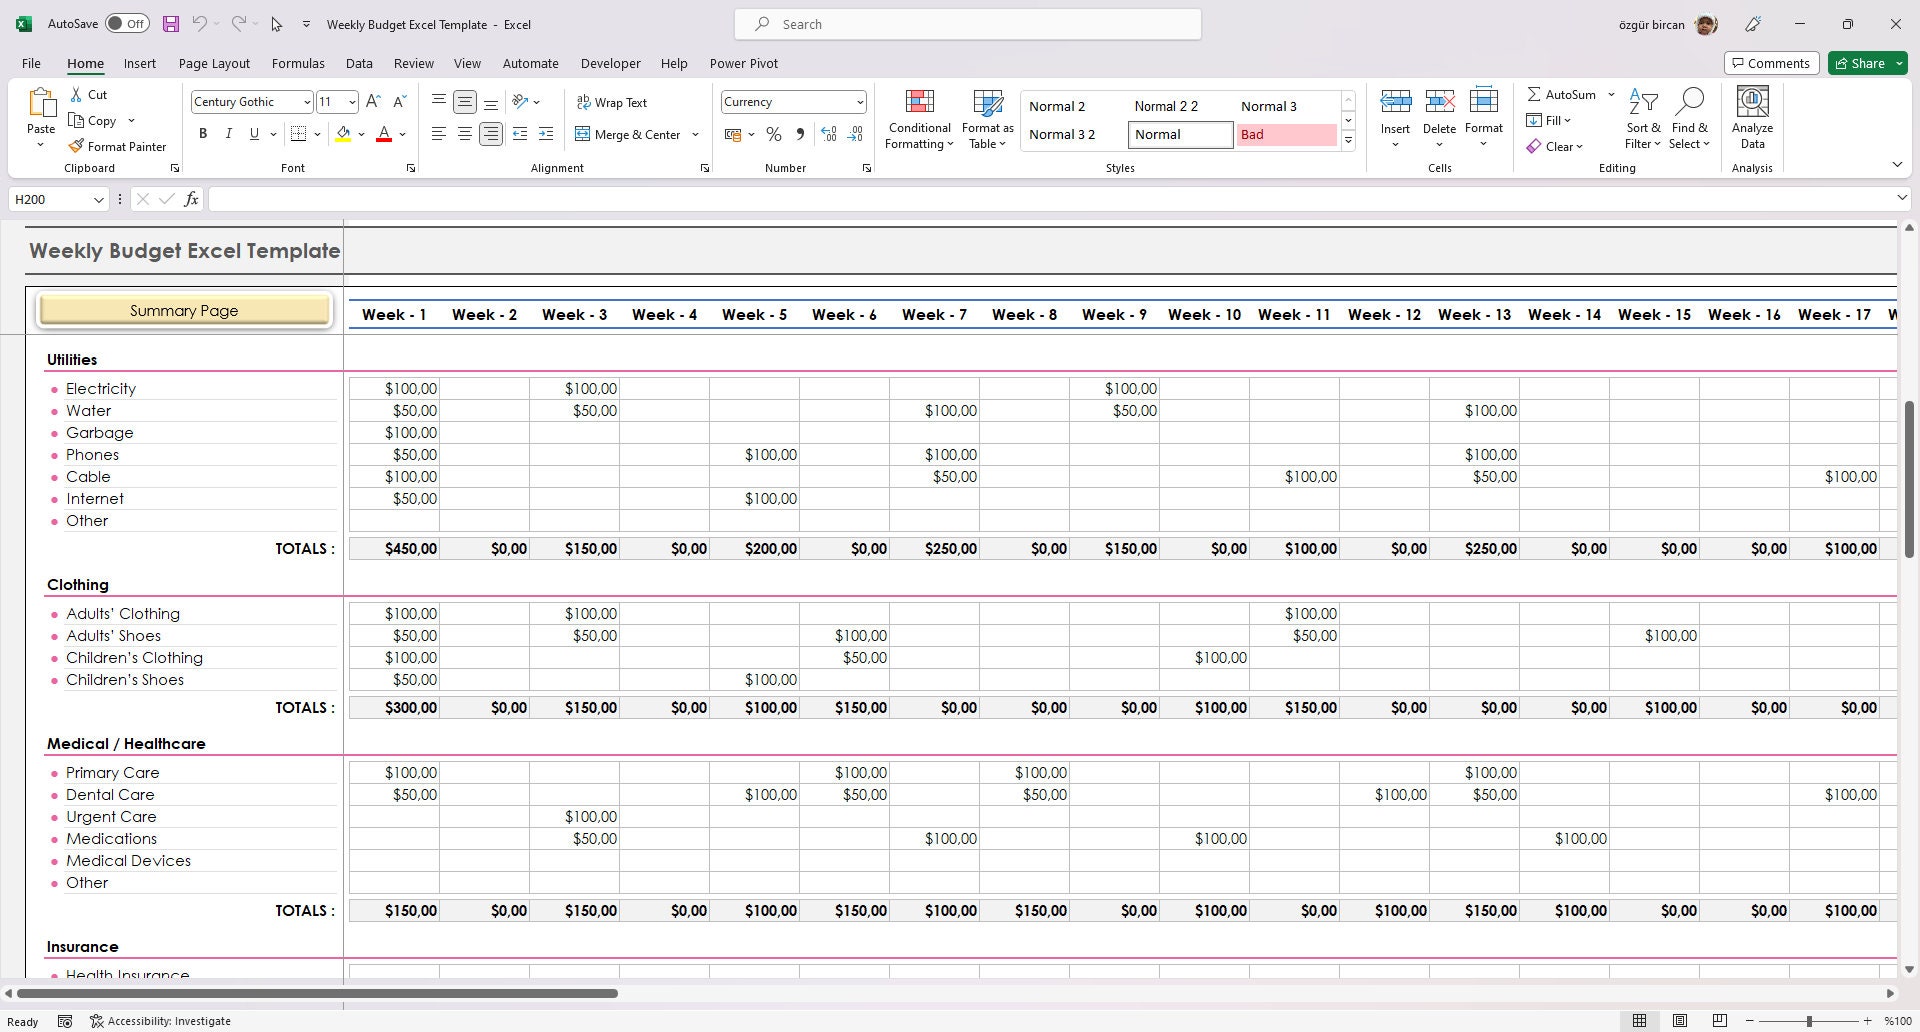Expand the formula bar
The width and height of the screenshot is (1920, 1032).
1902,198
